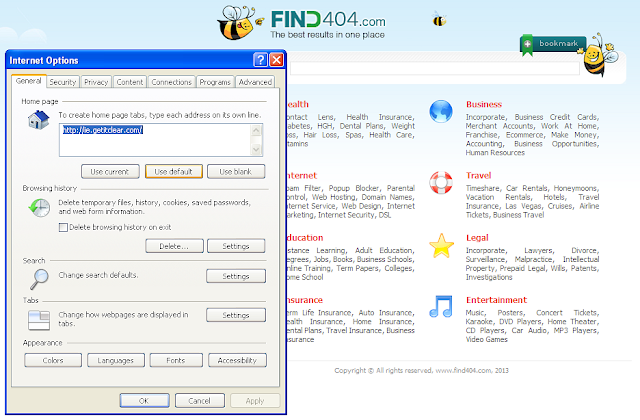The width and height of the screenshot is (640, 420).
Task: Open the Legal category link
Action: coord(477,238)
